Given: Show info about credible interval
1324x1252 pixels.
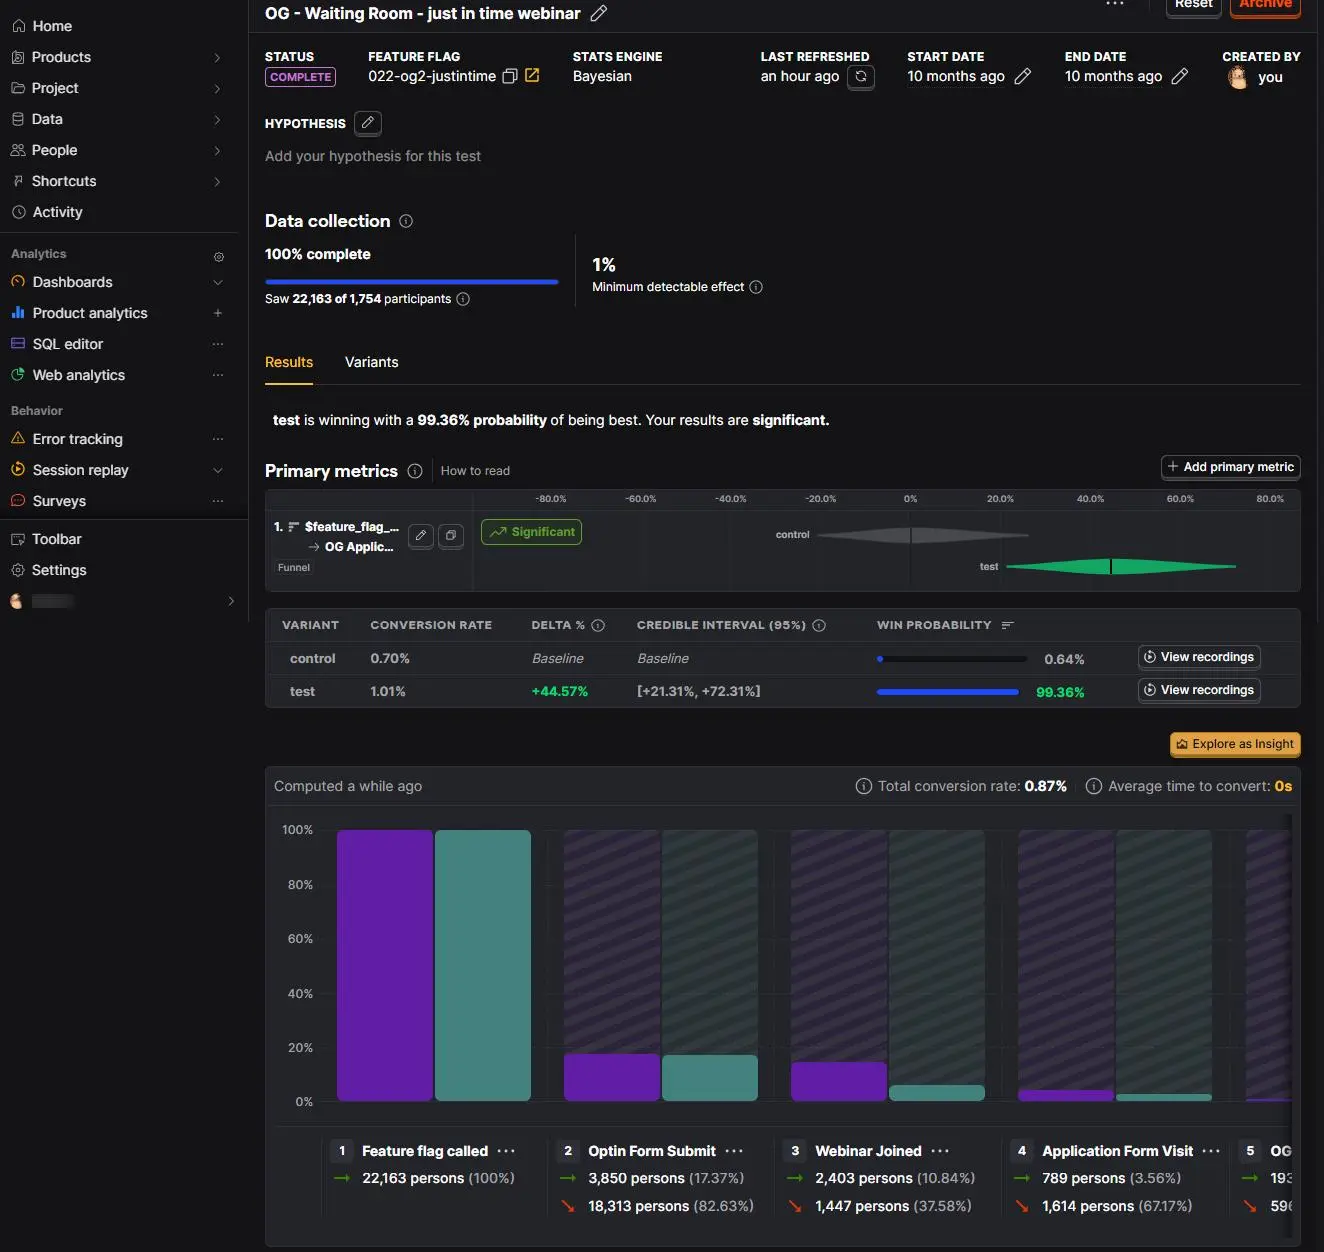Looking at the screenshot, I should pyautogui.click(x=819, y=626).
